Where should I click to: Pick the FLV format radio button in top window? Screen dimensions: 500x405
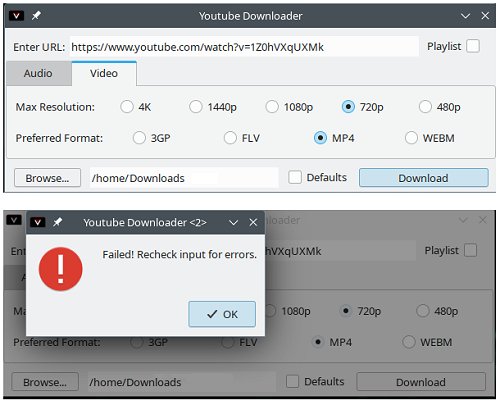click(x=230, y=138)
